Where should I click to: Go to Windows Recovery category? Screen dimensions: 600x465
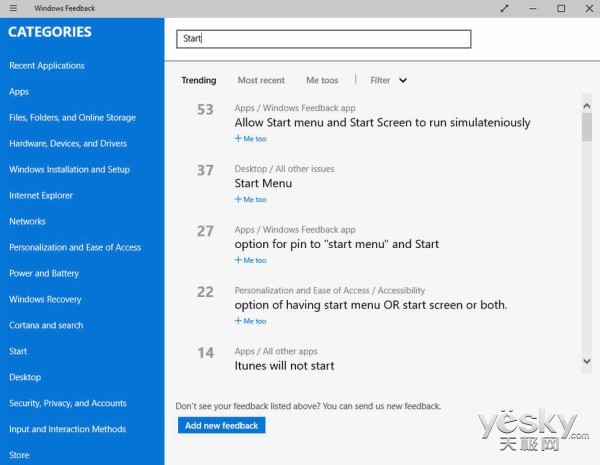(x=45, y=299)
